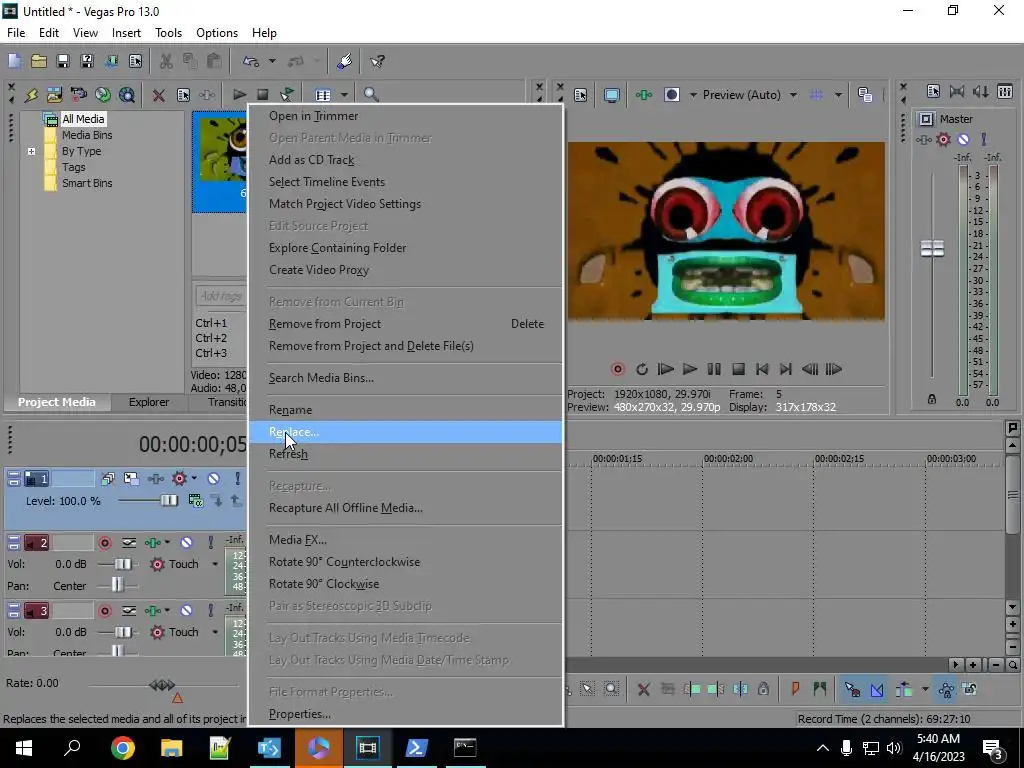Screen dimensions: 1024x768
Task: Click the Project Media search magnifier icon
Action: tap(371, 95)
